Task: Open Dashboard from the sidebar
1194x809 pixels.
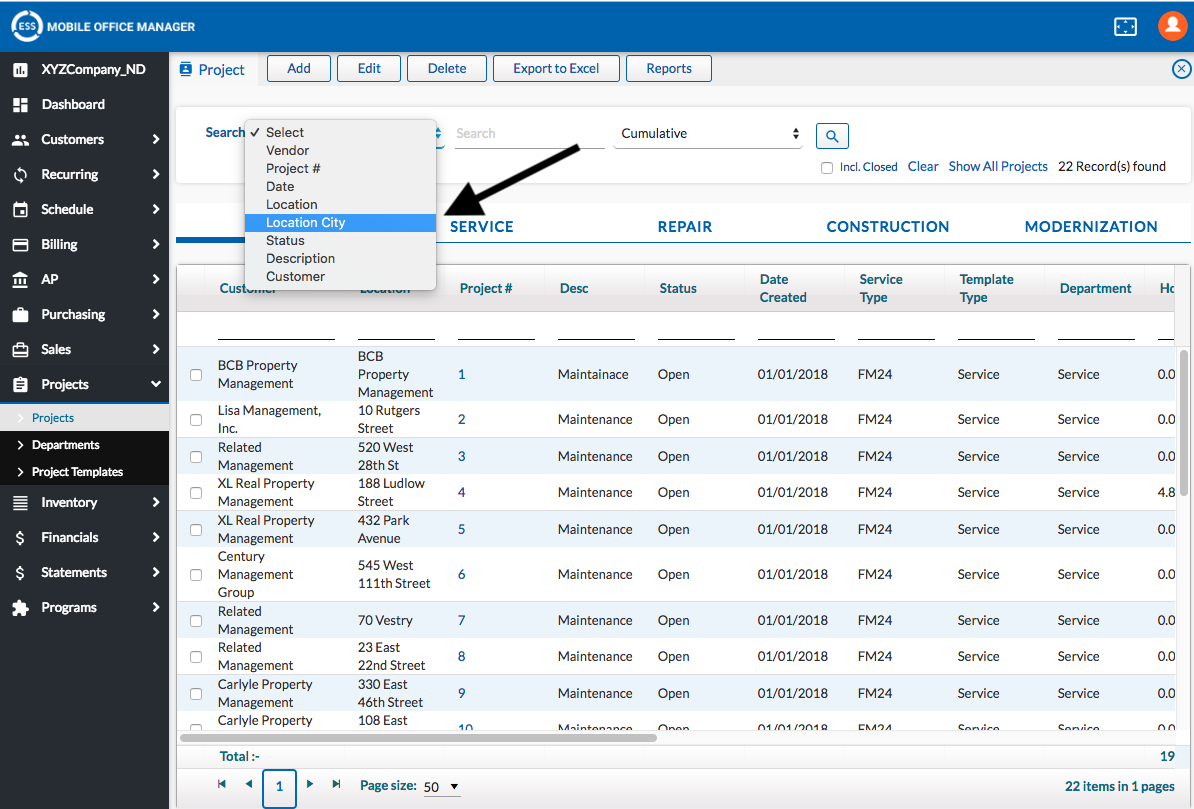Action: click(72, 104)
